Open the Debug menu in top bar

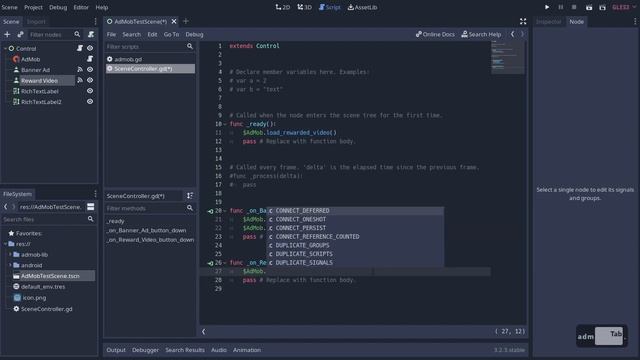click(x=58, y=7)
